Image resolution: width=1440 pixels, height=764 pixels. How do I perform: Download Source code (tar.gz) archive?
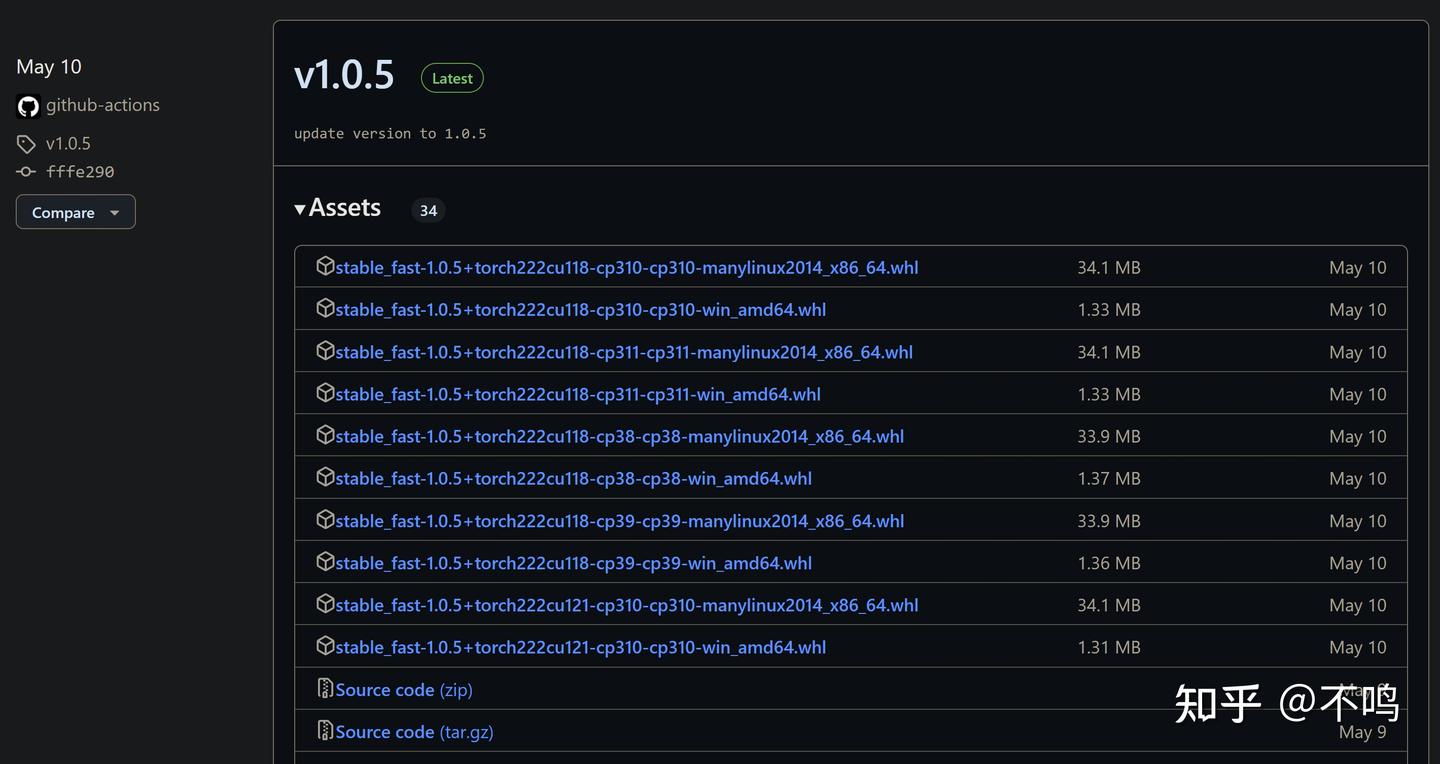pos(414,732)
